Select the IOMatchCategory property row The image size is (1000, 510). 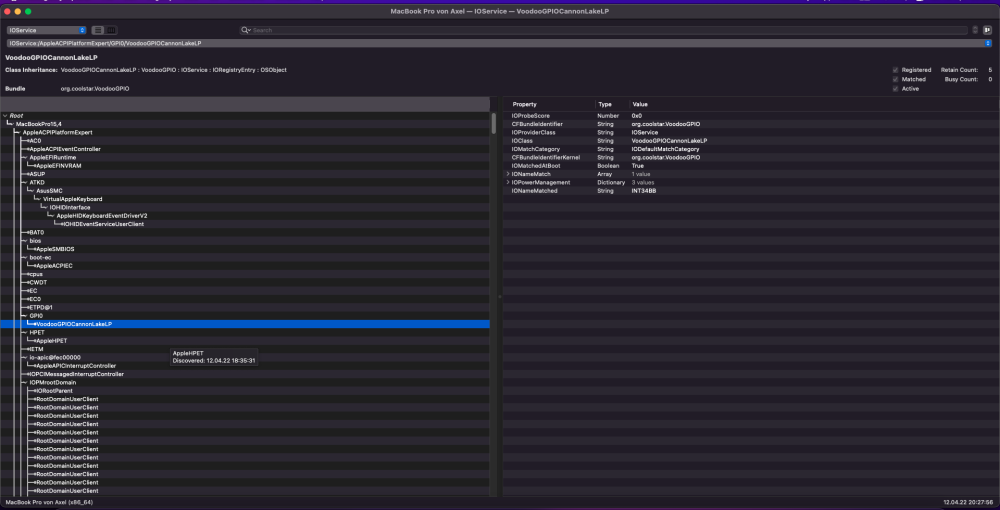[751, 149]
